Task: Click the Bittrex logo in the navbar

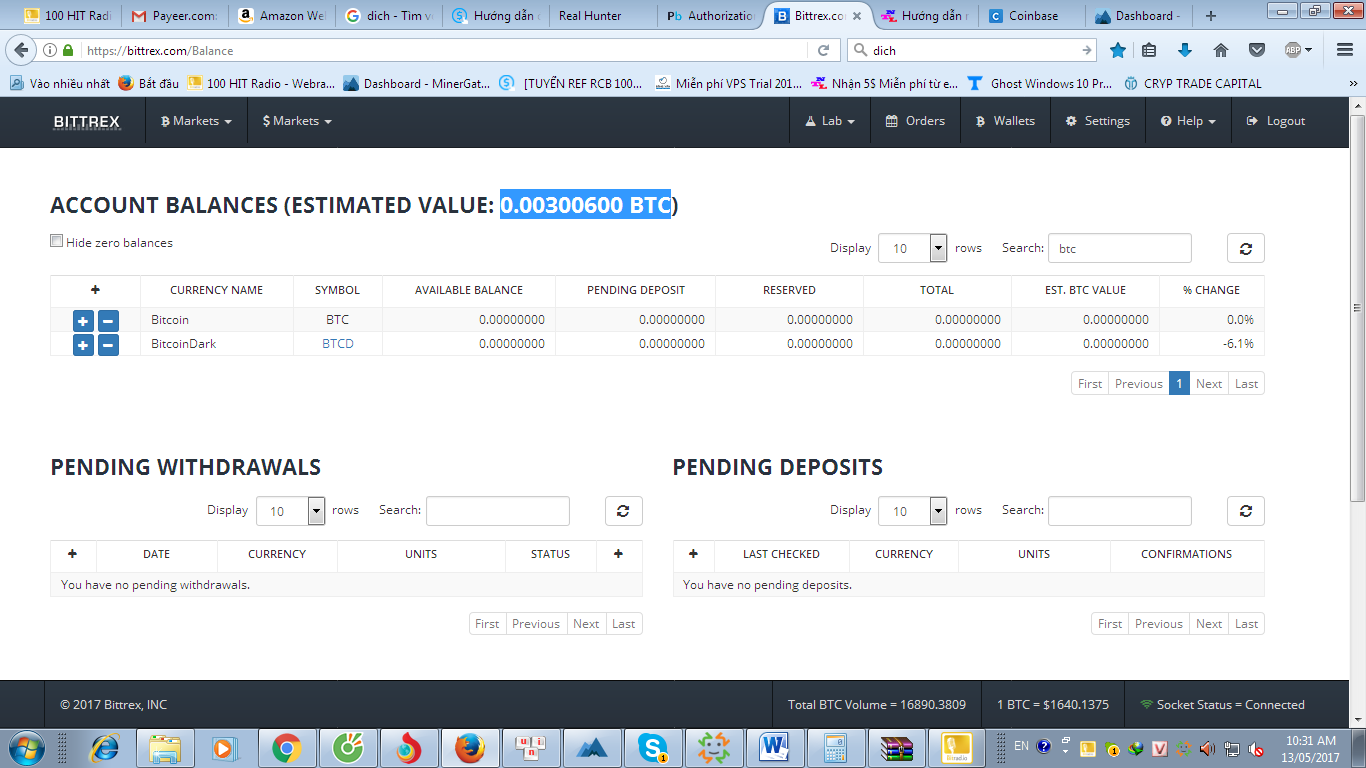Action: 87,121
